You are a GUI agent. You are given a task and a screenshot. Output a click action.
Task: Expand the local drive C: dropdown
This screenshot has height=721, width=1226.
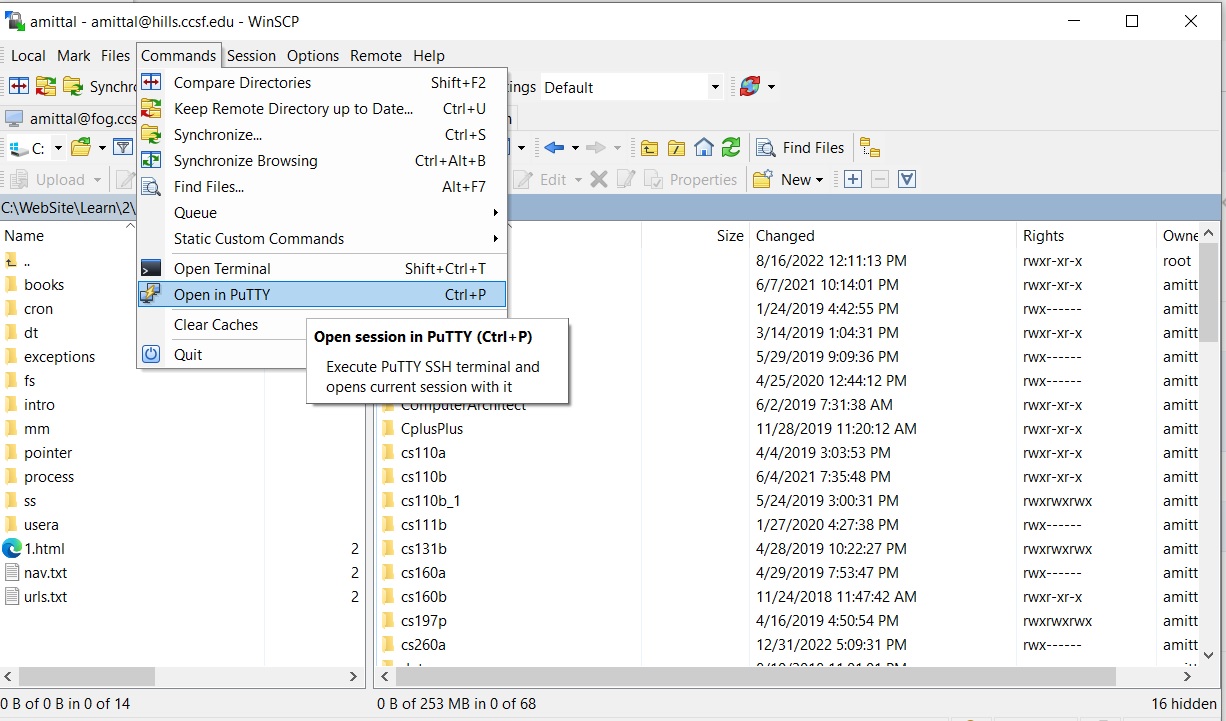[x=58, y=149]
